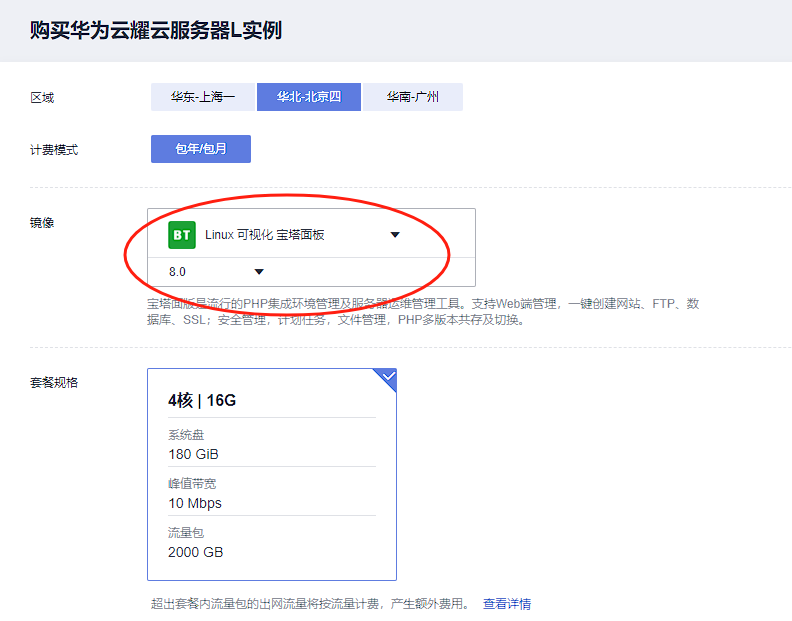
Task: Select the 4核 | 16G package card
Action: 272,474
